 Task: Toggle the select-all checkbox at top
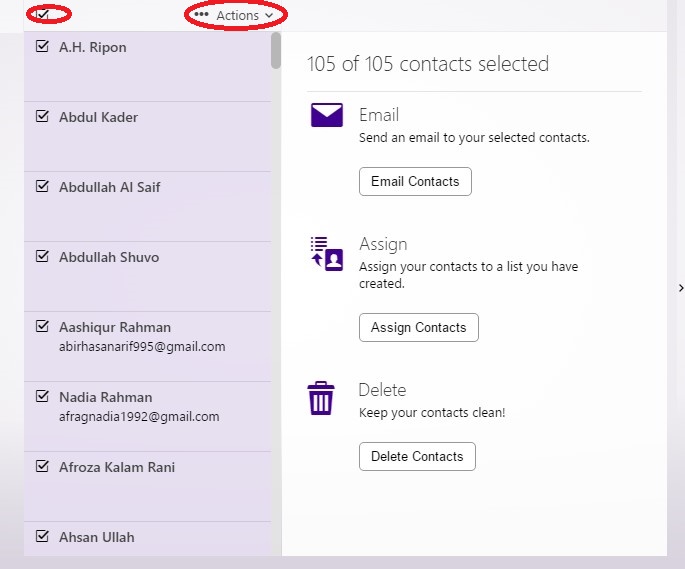click(x=43, y=14)
